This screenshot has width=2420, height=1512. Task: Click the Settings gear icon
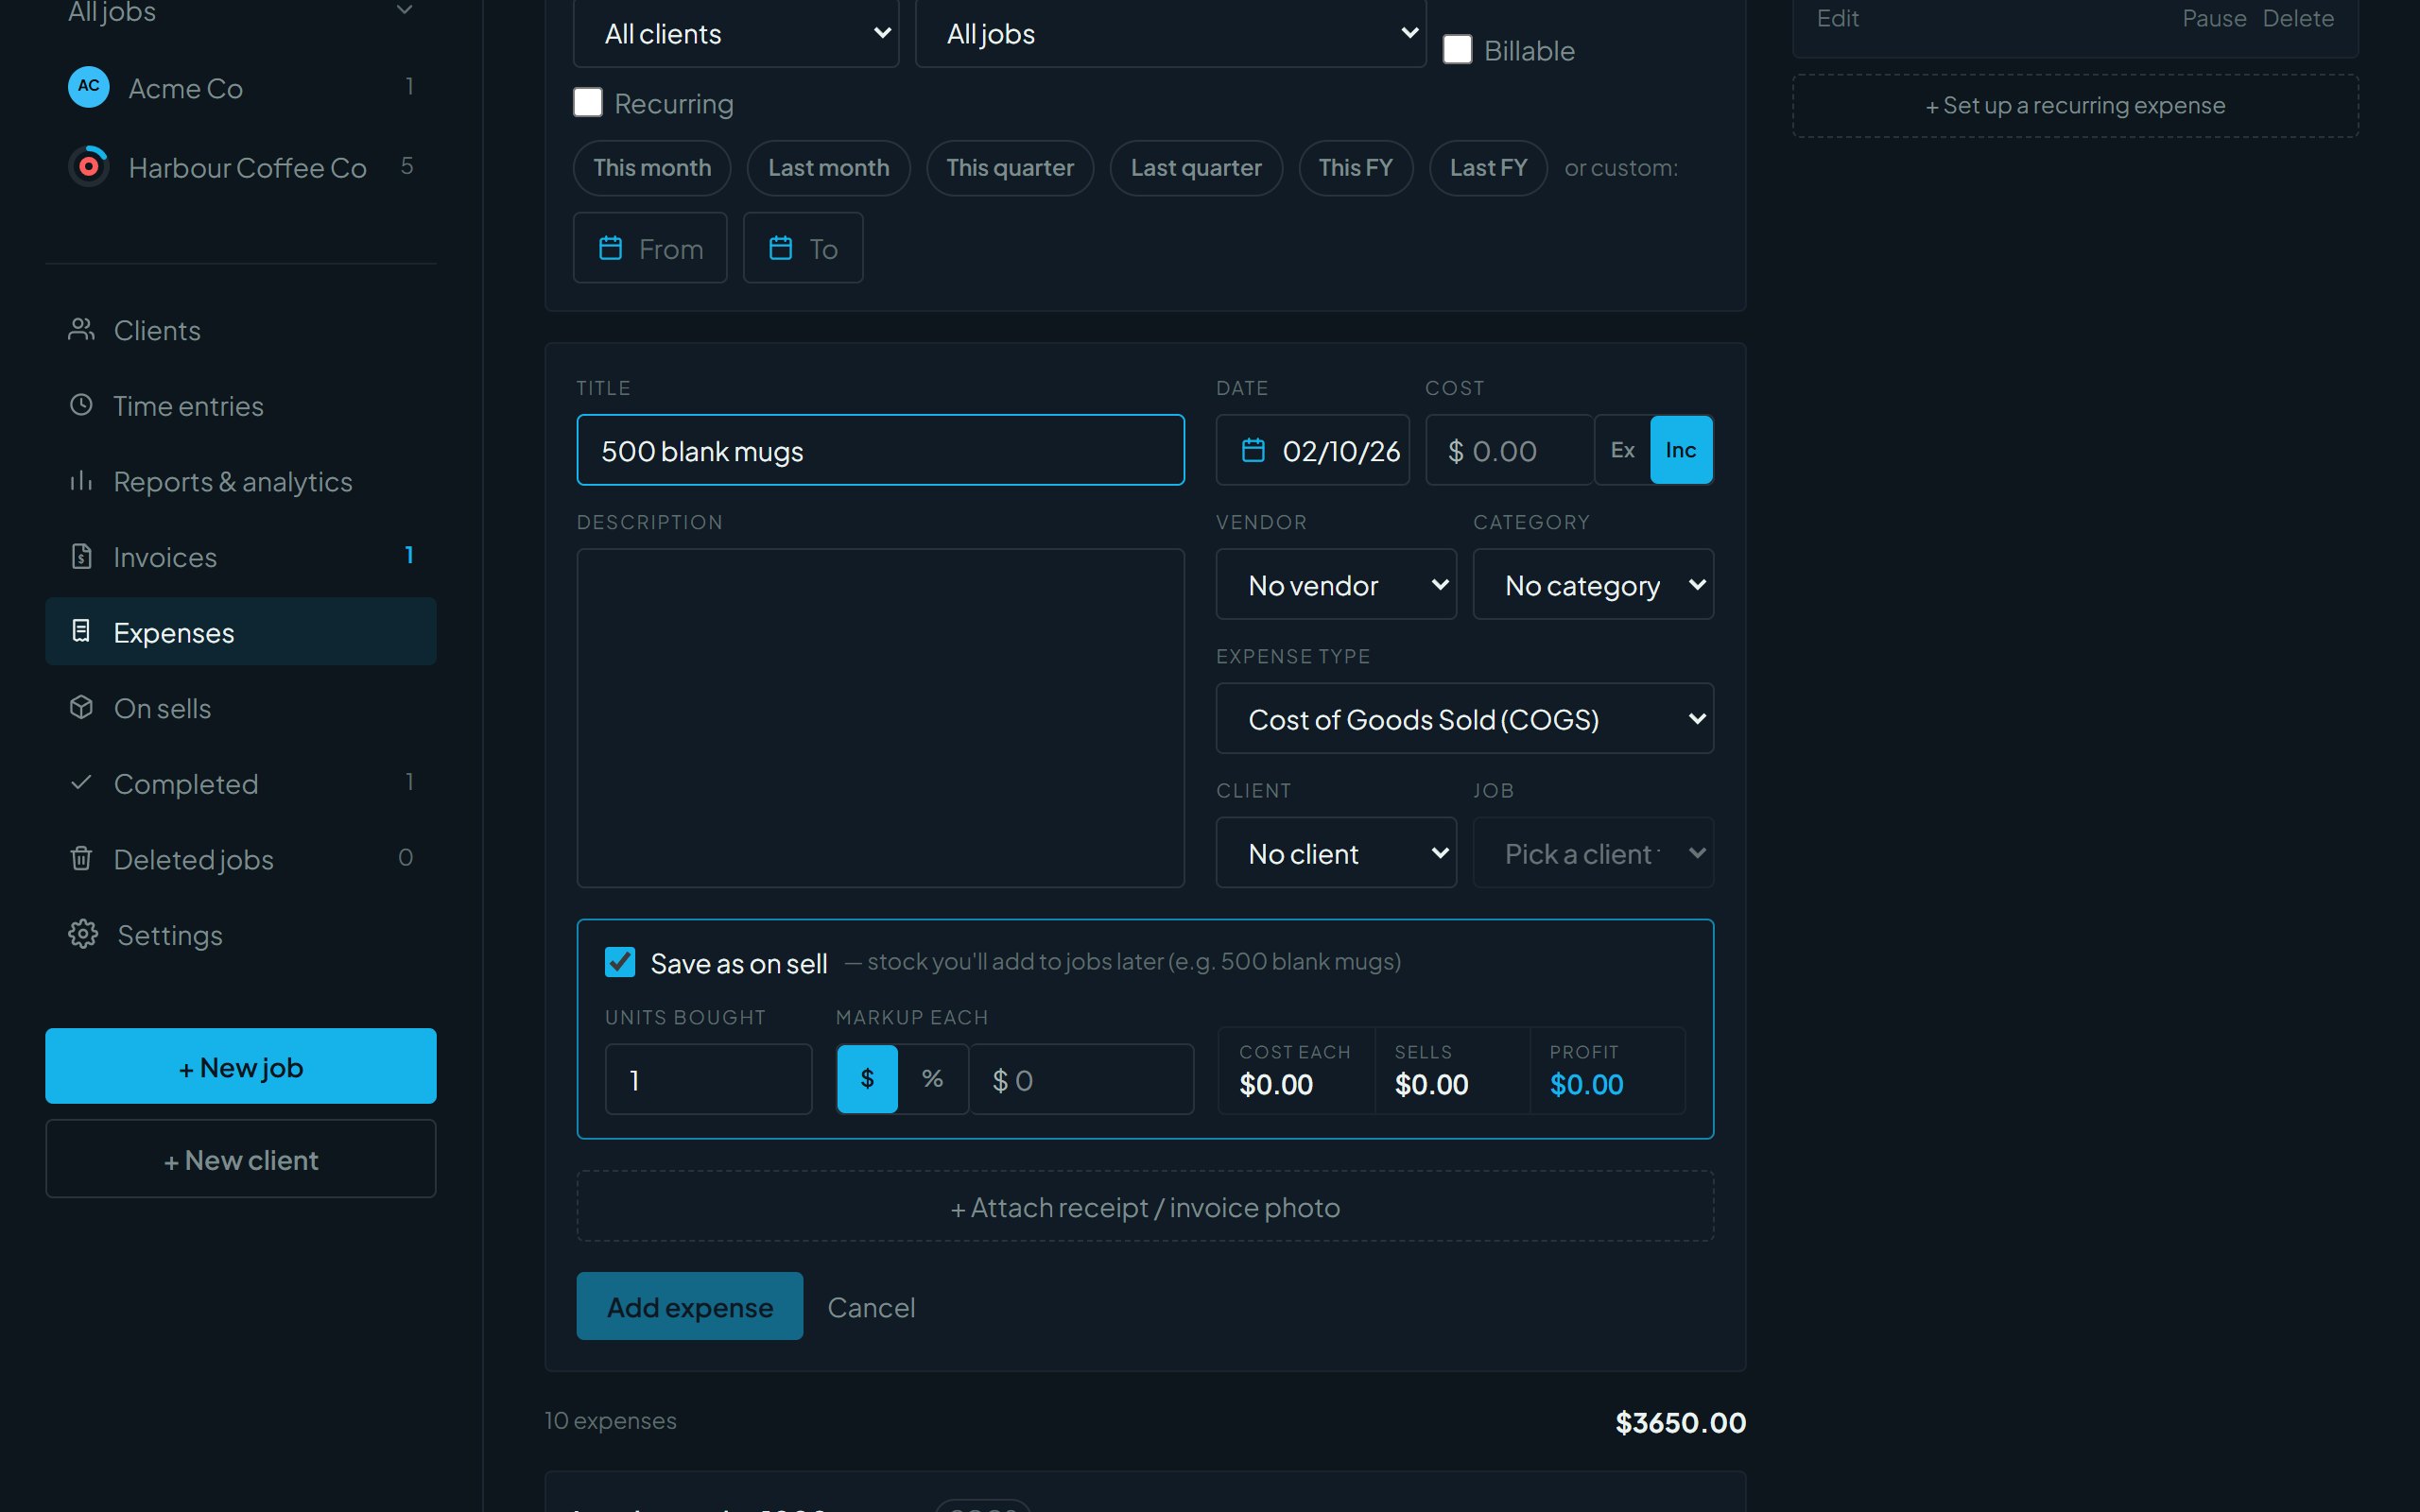pyautogui.click(x=83, y=934)
